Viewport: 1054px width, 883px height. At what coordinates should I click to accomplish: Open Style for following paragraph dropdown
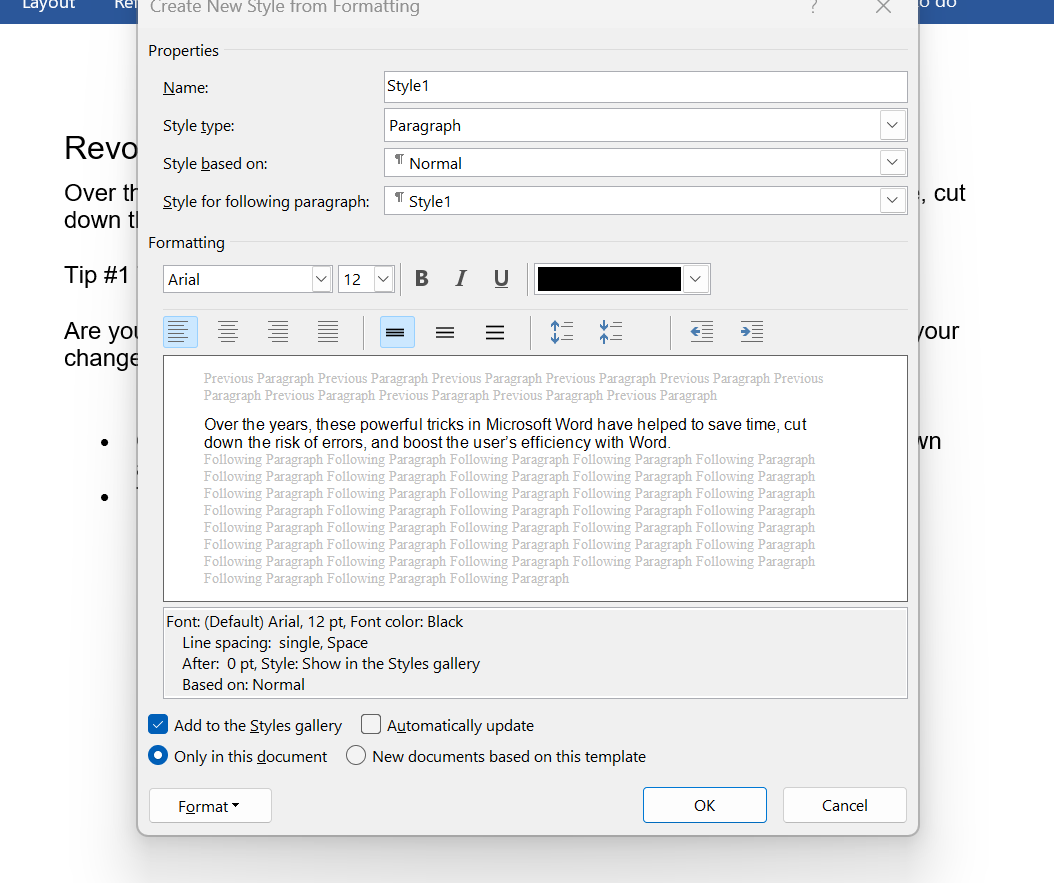click(x=892, y=200)
